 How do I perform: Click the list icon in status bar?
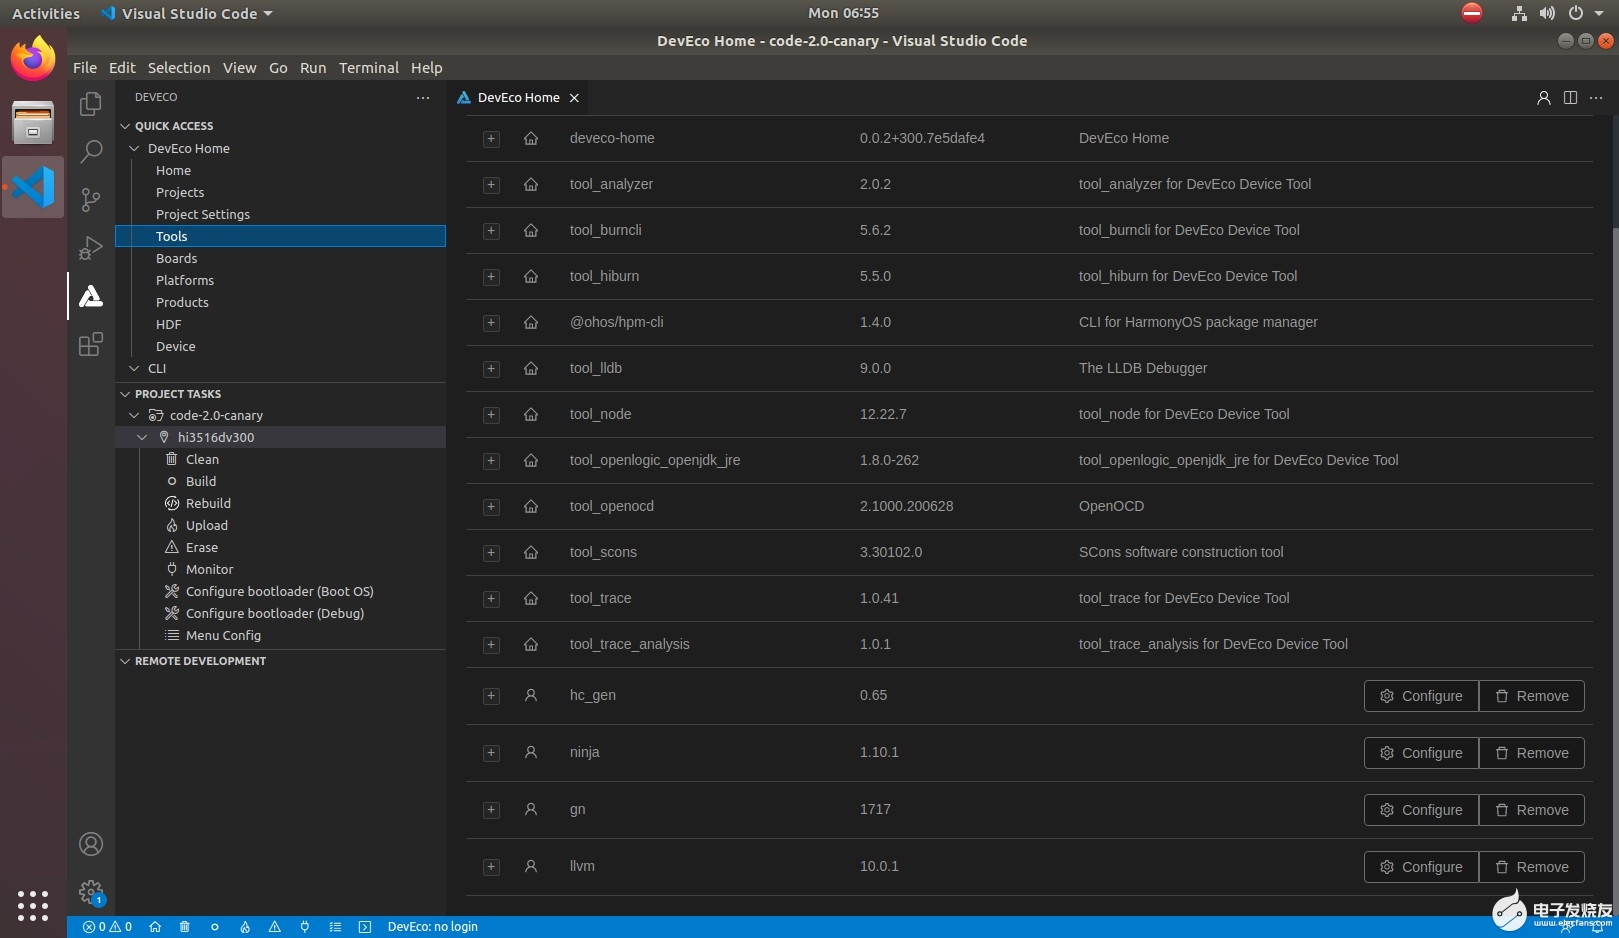pyautogui.click(x=335, y=927)
